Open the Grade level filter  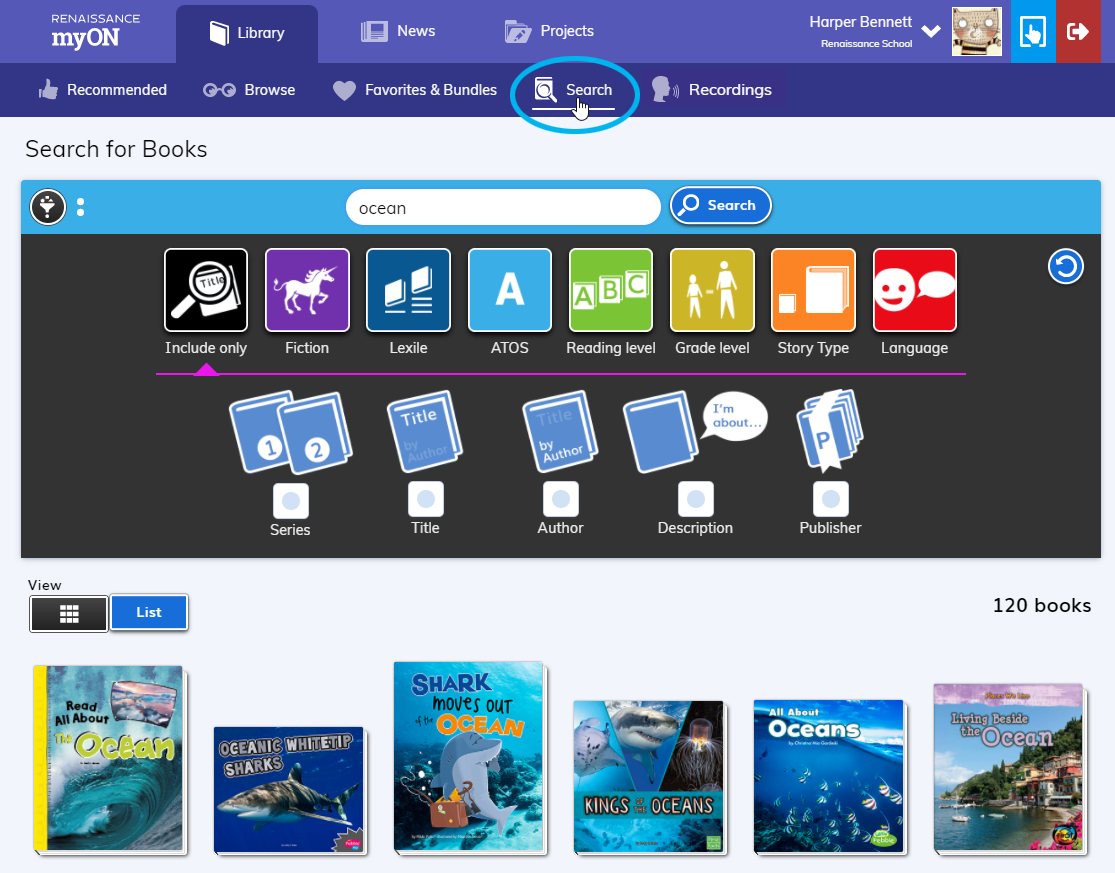click(712, 290)
